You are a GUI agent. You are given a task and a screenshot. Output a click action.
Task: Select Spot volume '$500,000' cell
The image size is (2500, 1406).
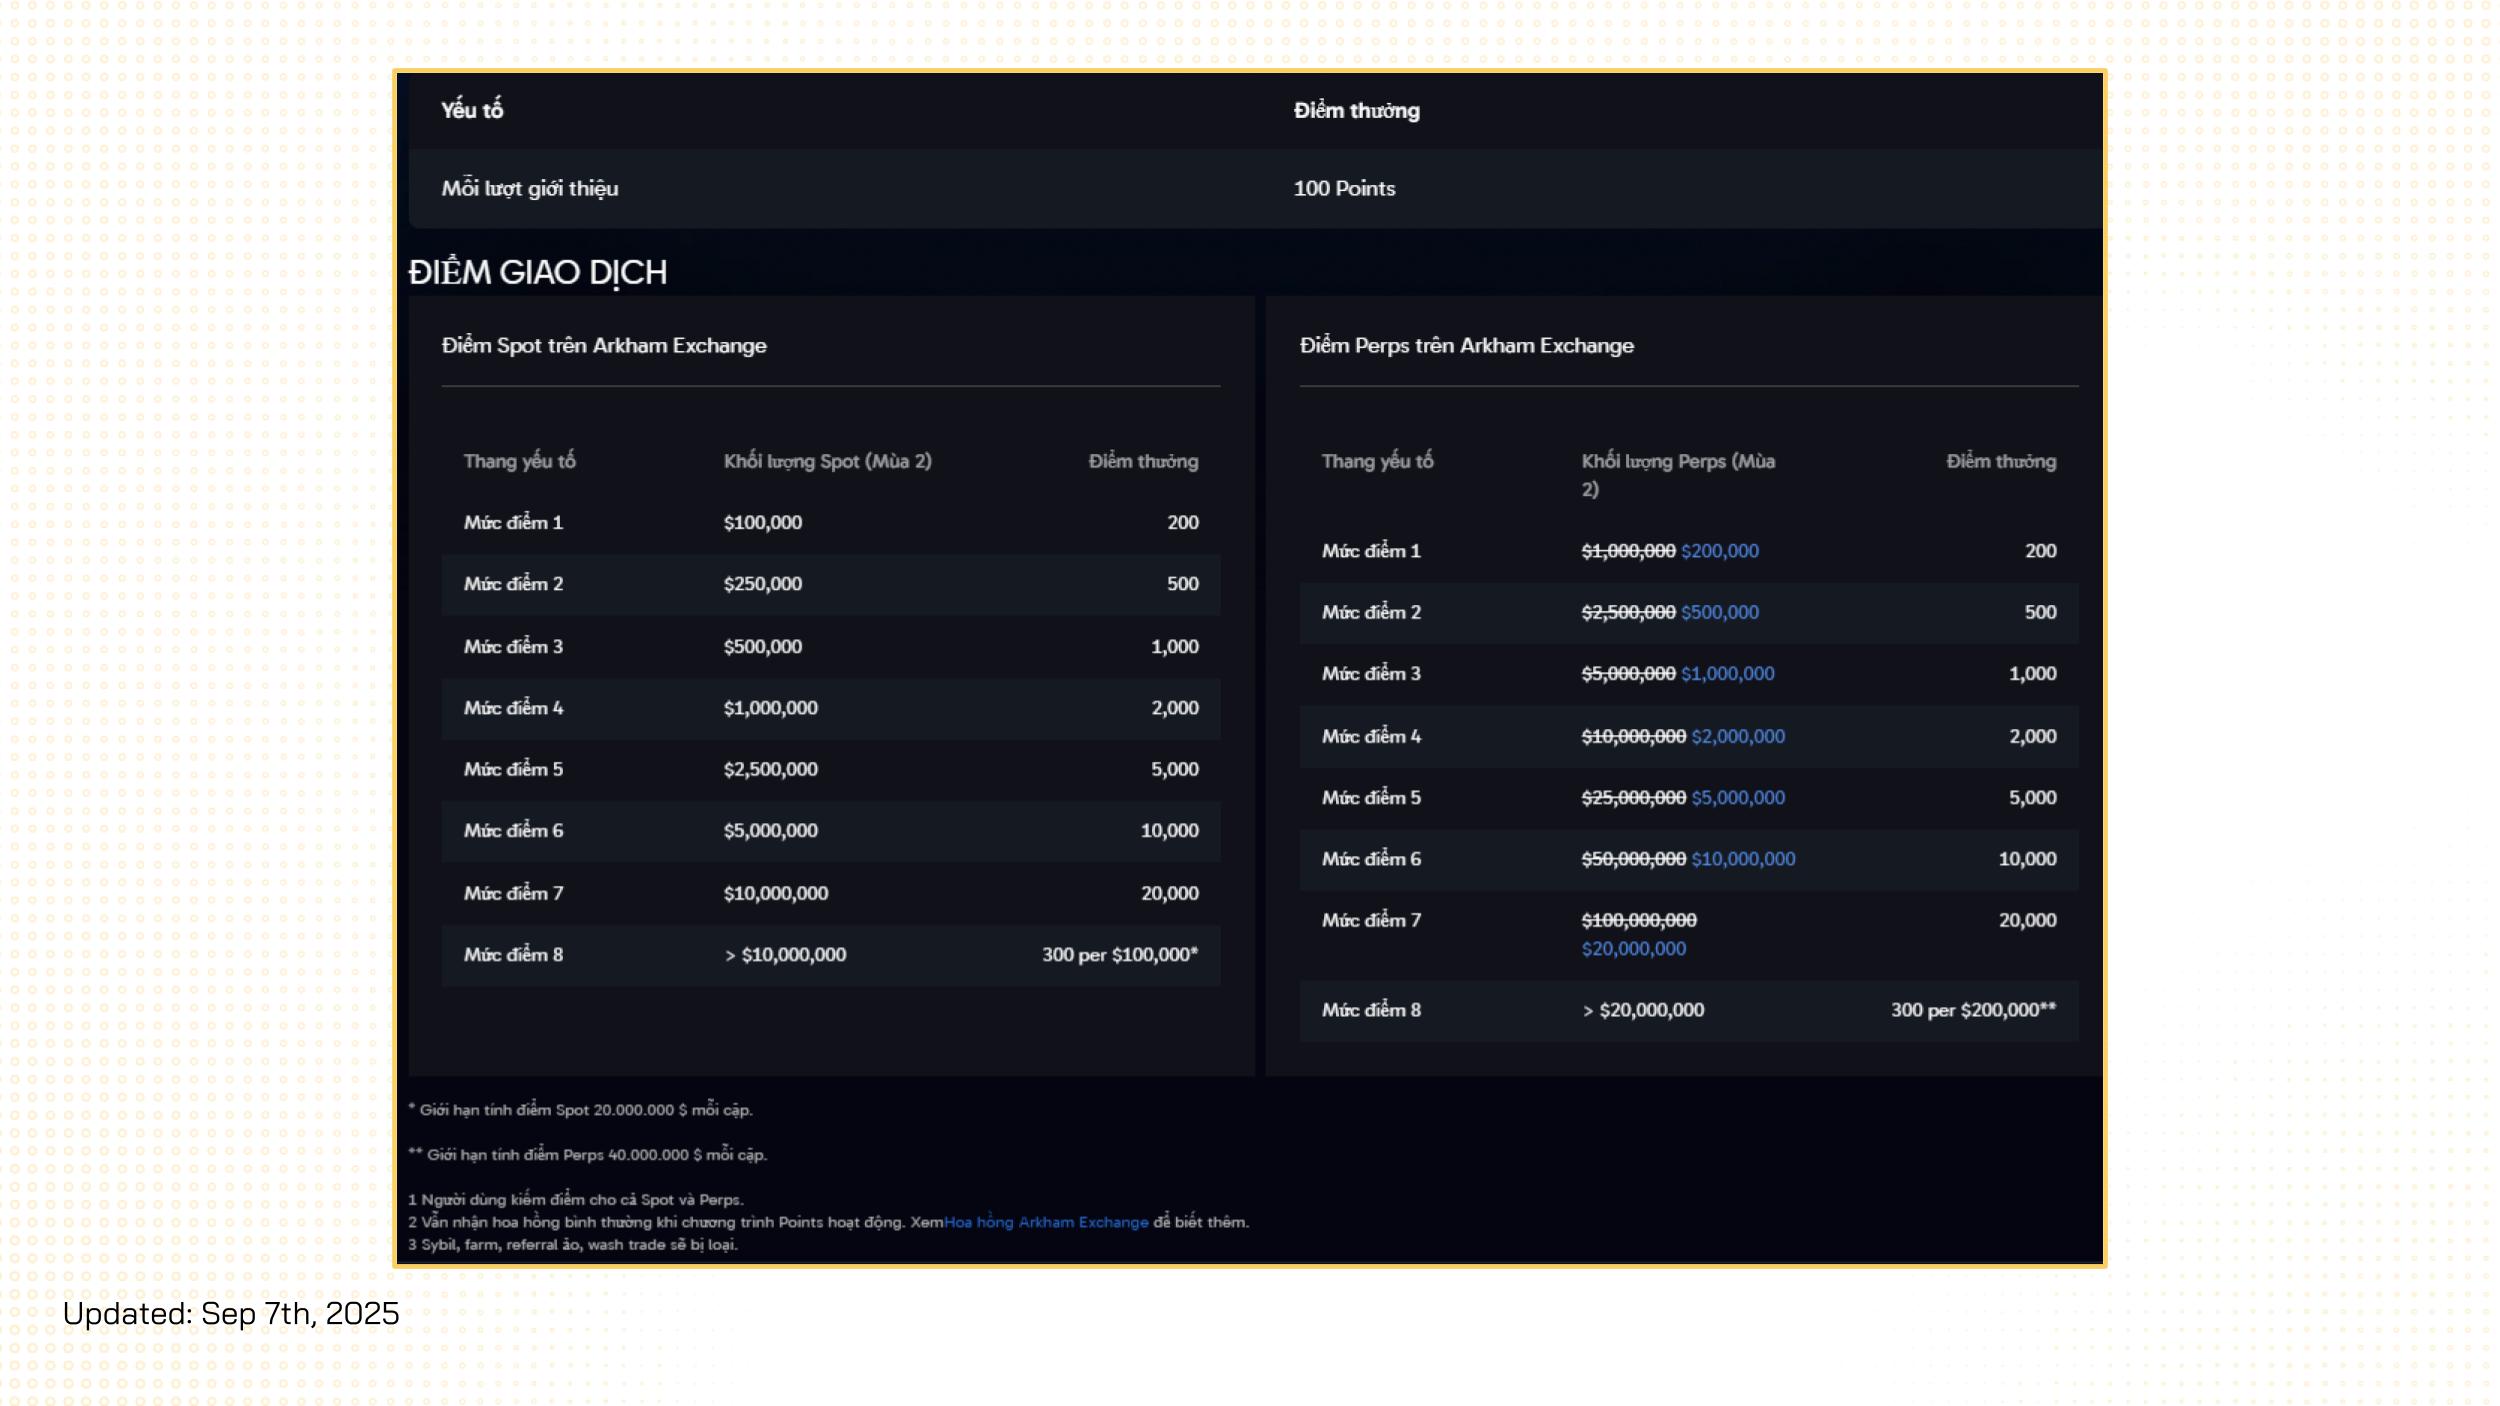click(x=762, y=646)
